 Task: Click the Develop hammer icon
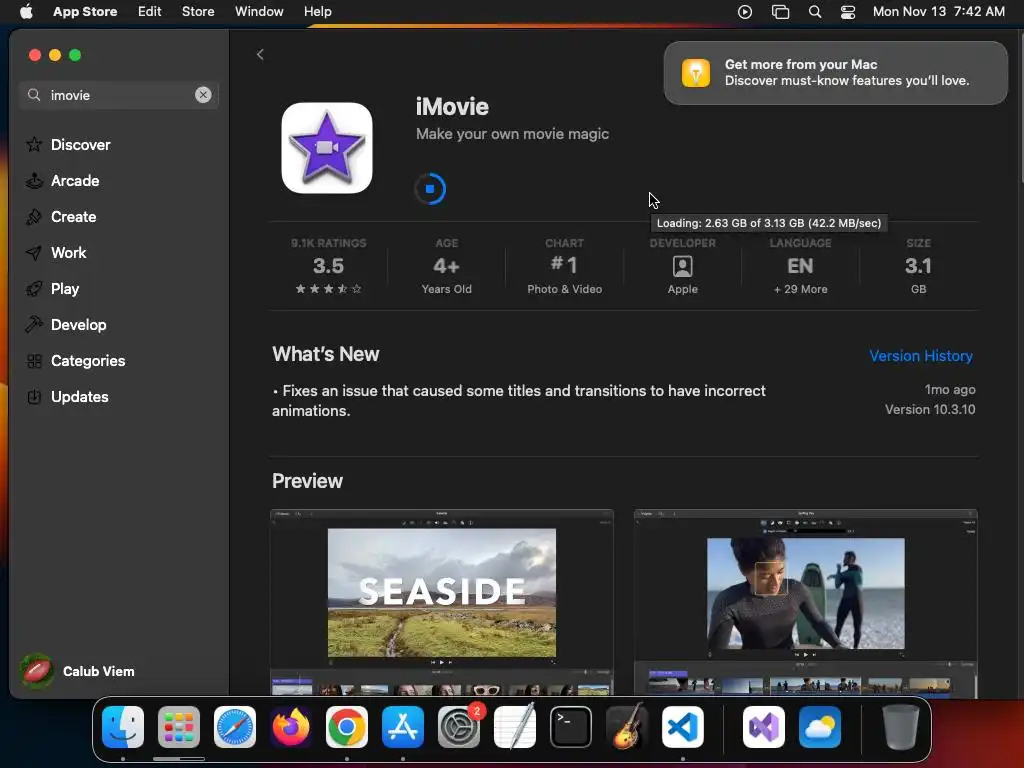click(x=34, y=324)
